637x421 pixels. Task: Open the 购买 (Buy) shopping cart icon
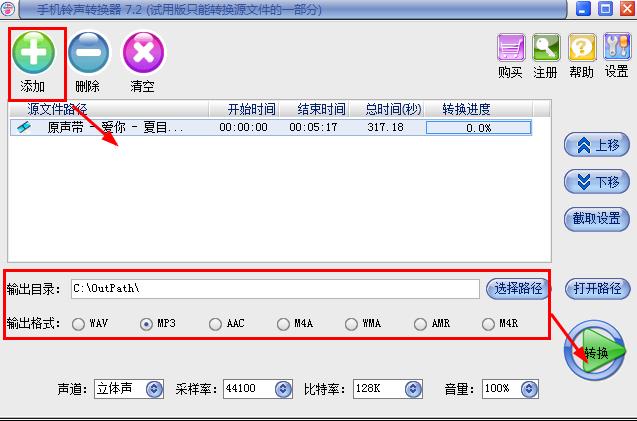[511, 48]
